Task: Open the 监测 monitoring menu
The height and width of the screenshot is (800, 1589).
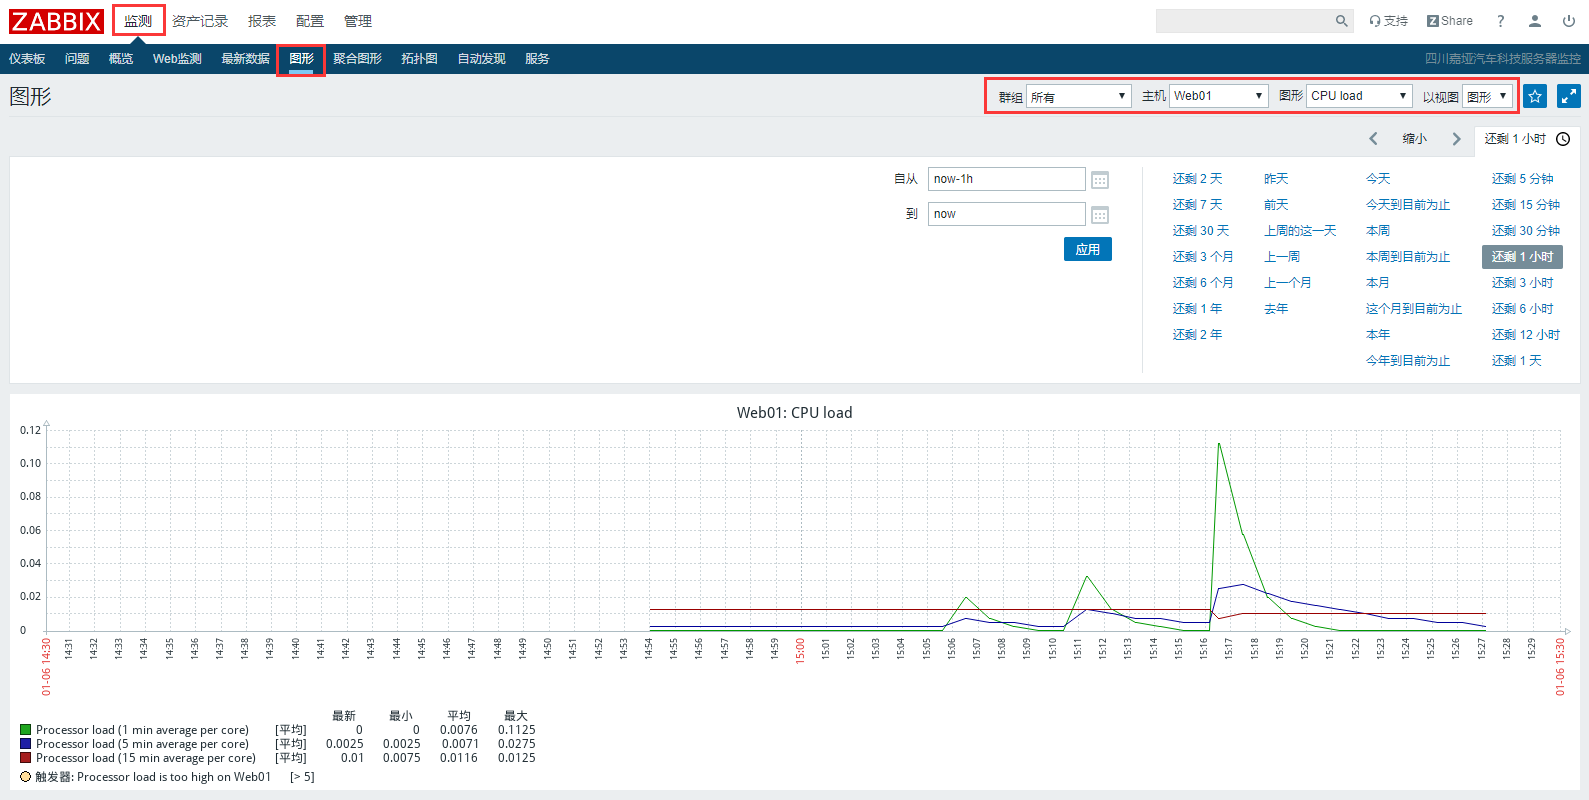Action: [138, 21]
